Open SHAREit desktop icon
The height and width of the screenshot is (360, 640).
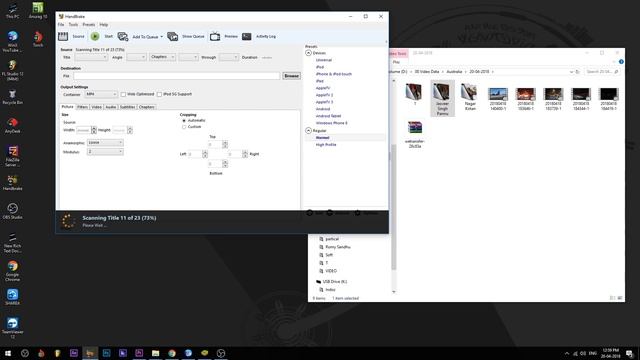(x=13, y=297)
